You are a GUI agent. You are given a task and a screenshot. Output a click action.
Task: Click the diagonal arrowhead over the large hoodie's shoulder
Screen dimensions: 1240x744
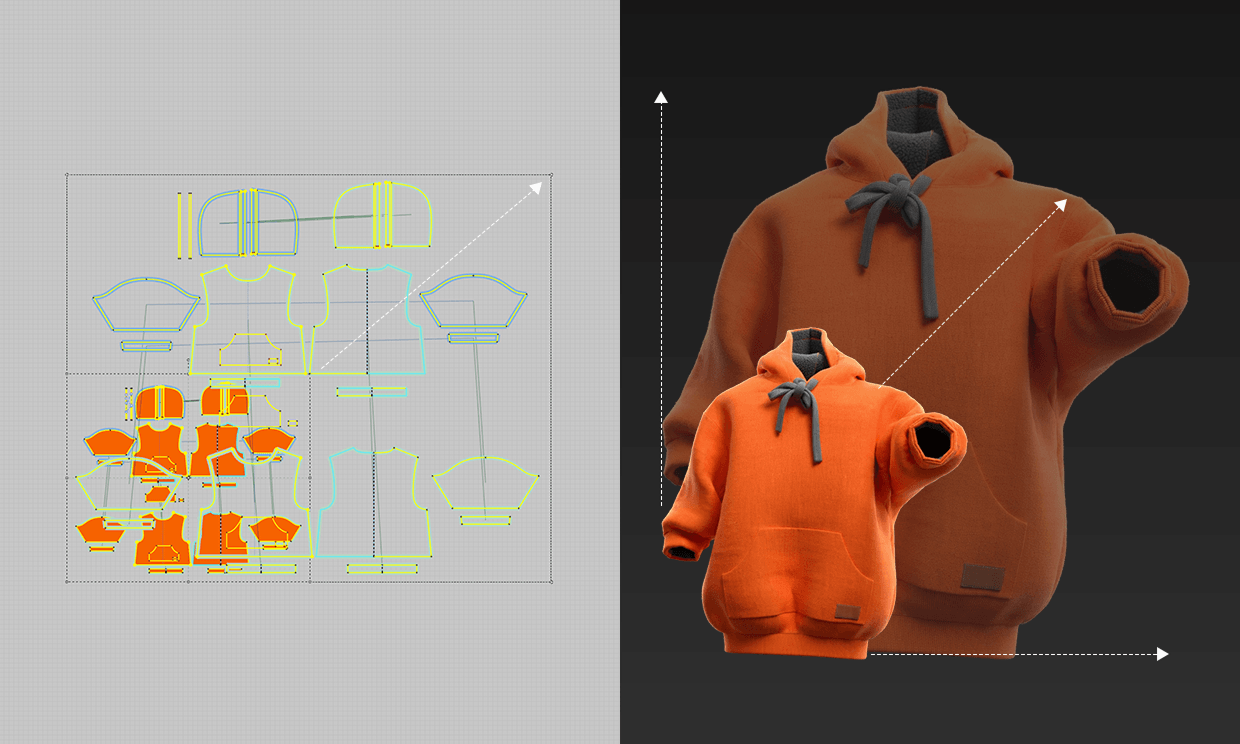coord(1060,205)
